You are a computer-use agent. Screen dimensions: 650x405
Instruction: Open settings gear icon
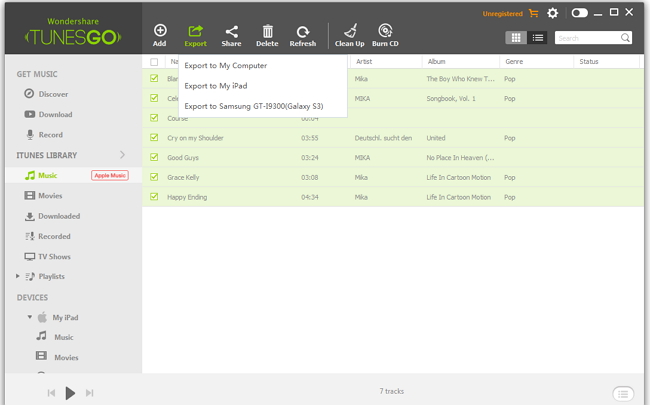click(553, 13)
